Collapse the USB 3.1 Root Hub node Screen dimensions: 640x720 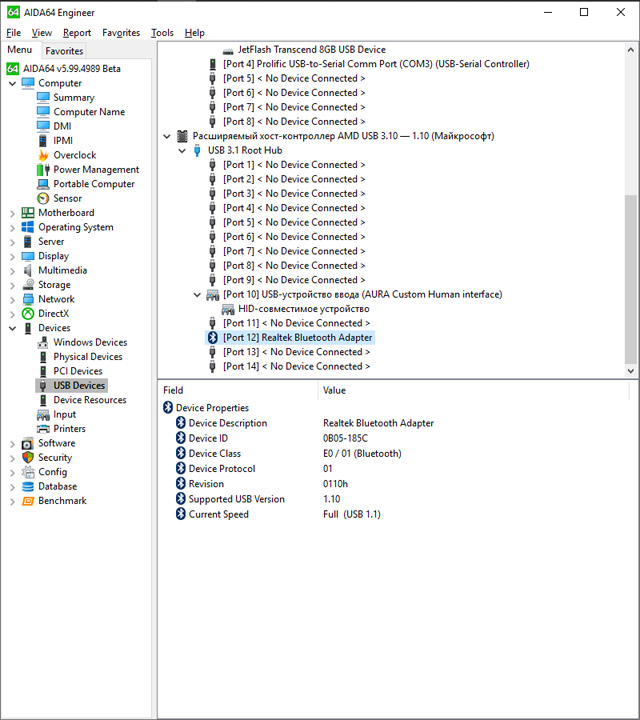pos(182,151)
